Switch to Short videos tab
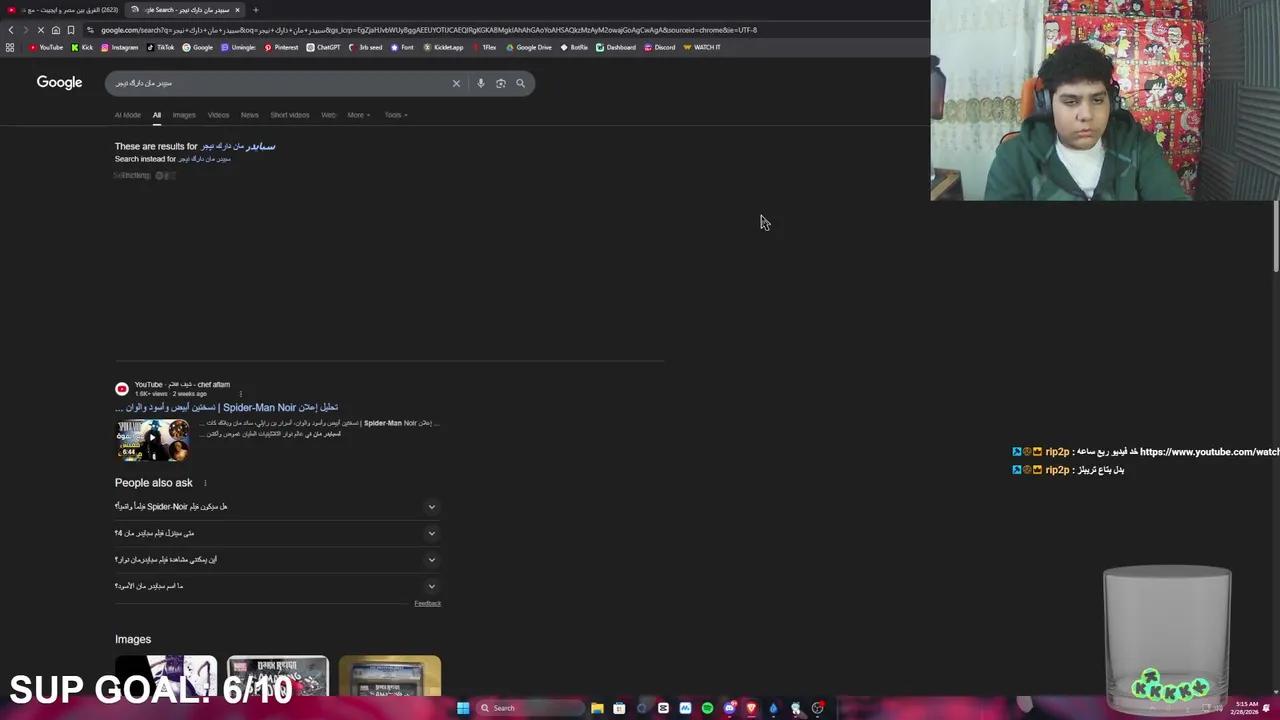 tap(290, 115)
